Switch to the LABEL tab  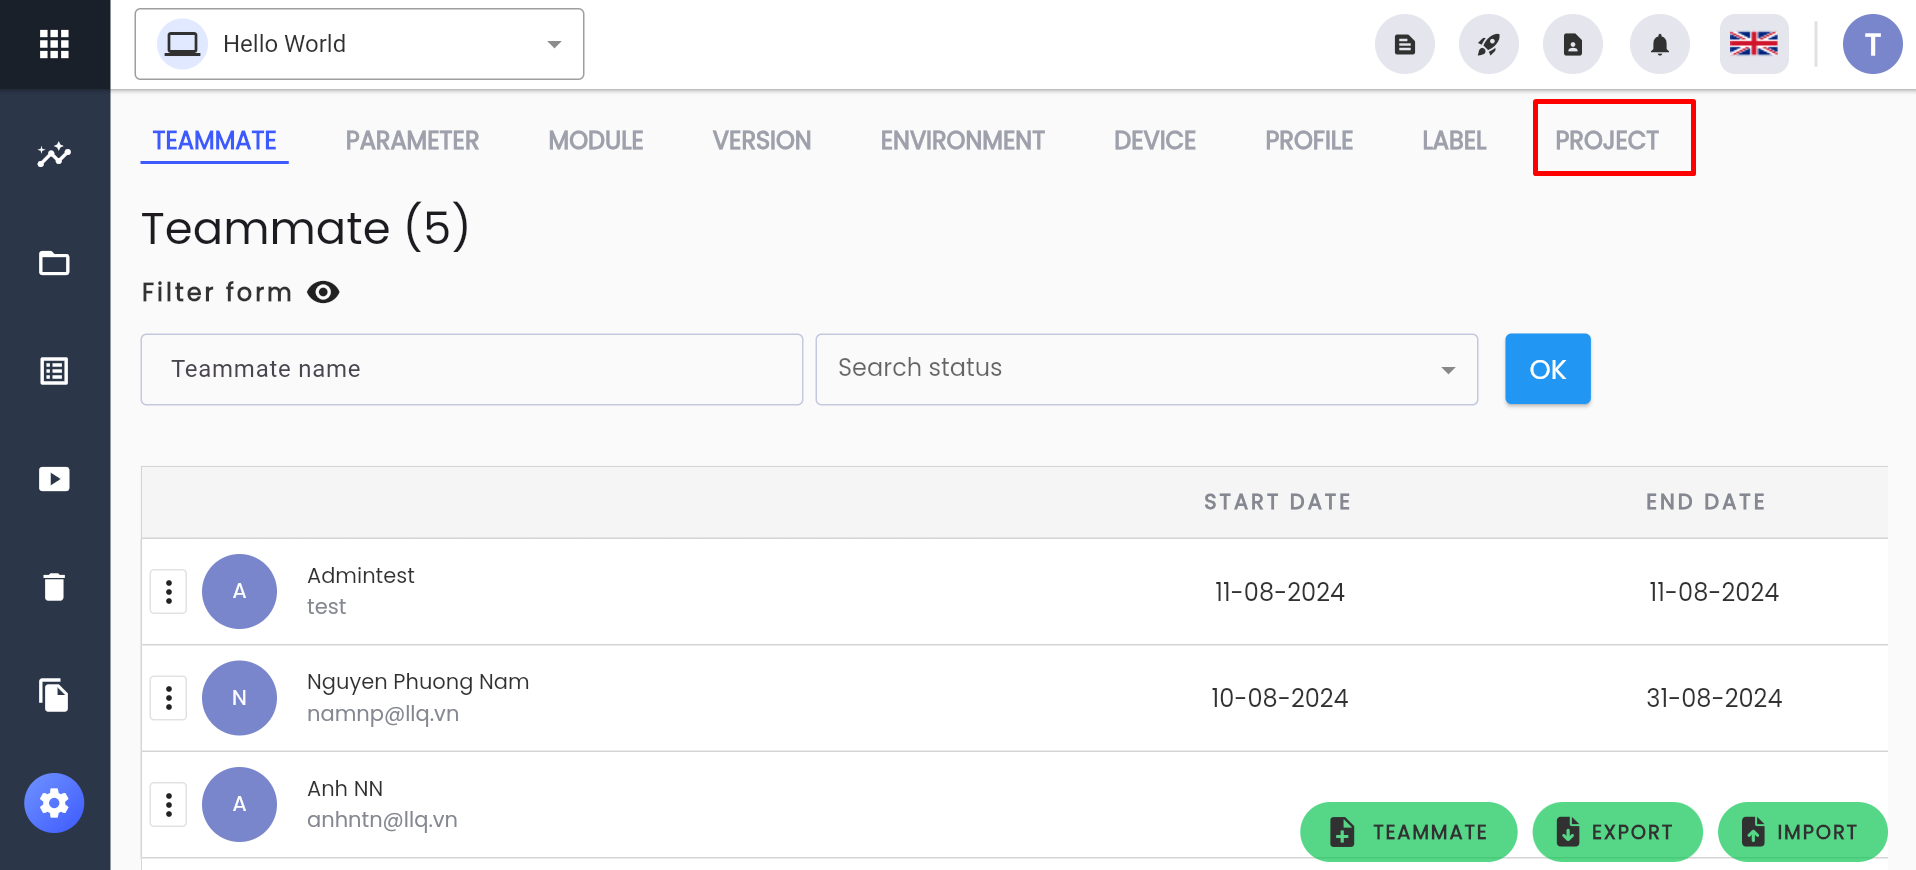1454,141
